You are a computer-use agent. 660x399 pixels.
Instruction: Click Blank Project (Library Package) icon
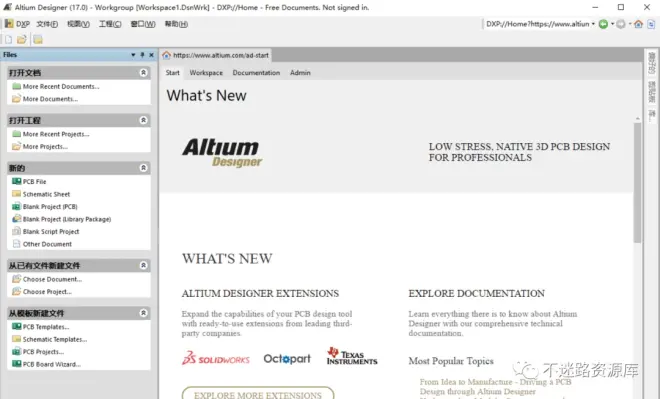[16, 219]
